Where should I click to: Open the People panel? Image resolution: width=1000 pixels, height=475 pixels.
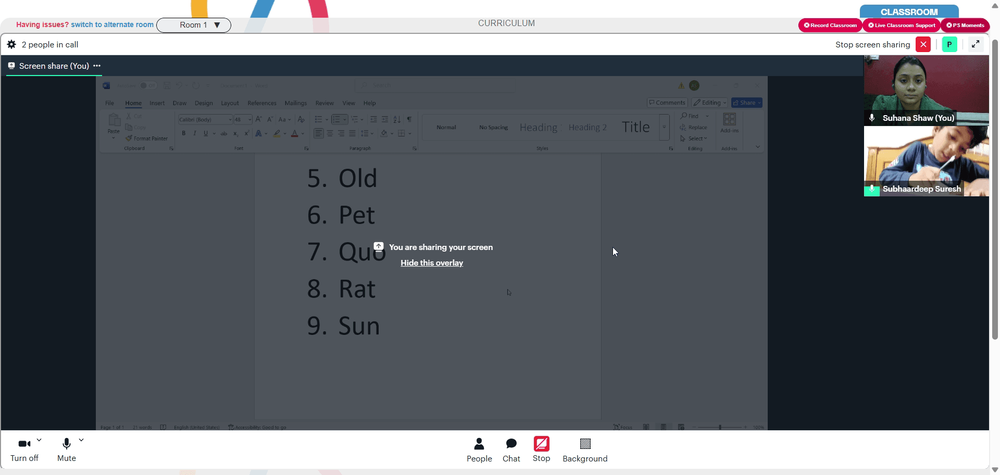[x=479, y=450]
